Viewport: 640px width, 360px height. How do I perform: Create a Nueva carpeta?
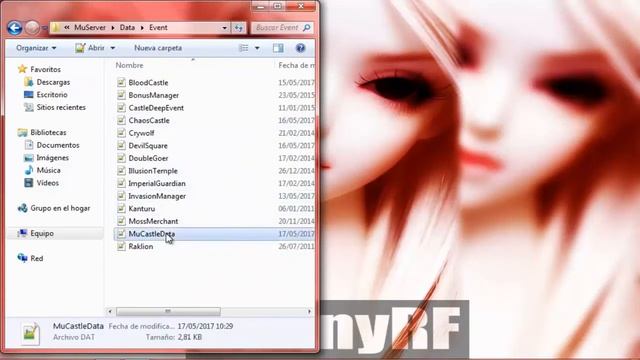158,48
